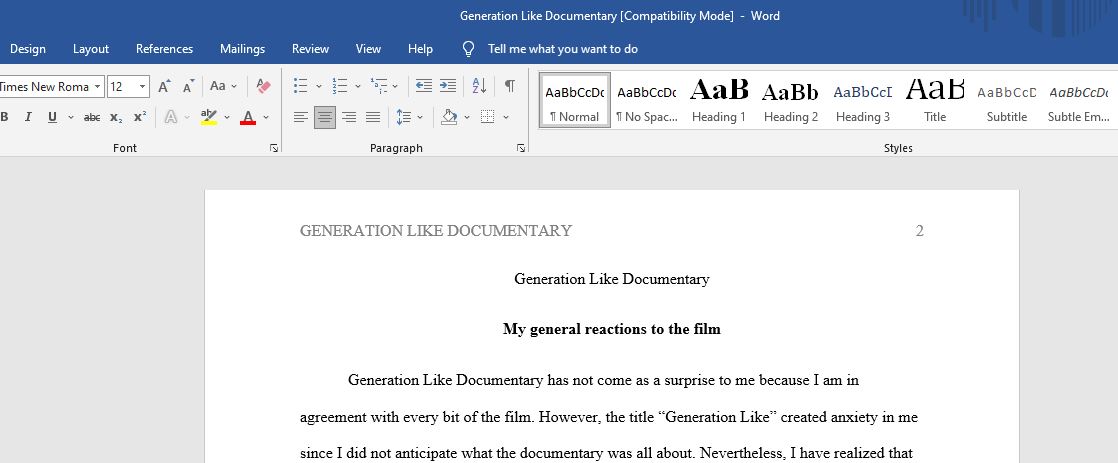Apply the Title style

935,100
